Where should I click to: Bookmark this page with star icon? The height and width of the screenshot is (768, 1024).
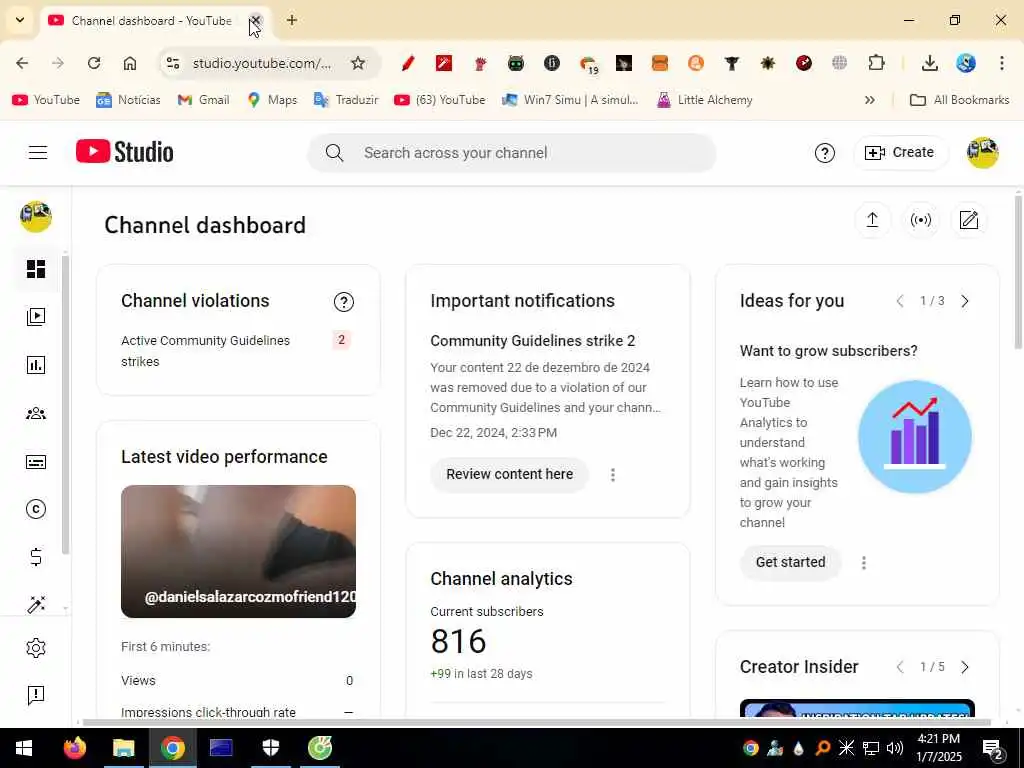click(358, 63)
